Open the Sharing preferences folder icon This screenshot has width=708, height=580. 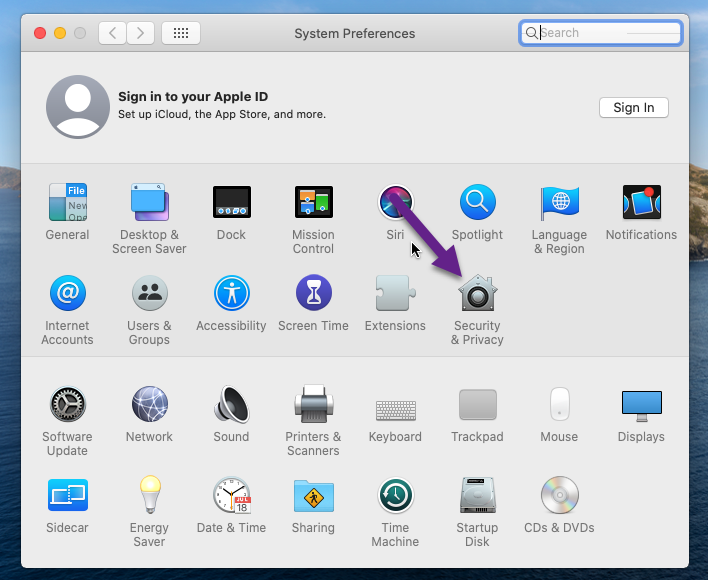pos(313,496)
